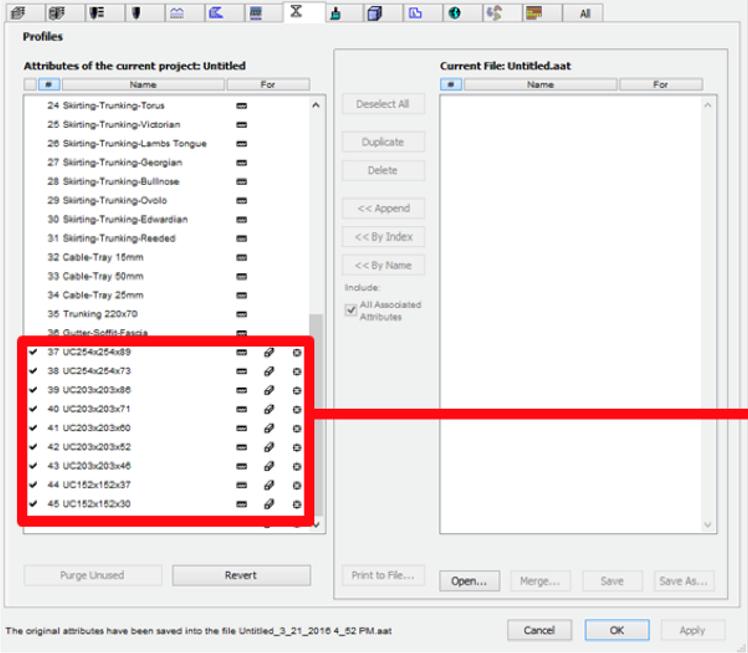Click the beam icon on row UC203x203x71

coord(269,409)
